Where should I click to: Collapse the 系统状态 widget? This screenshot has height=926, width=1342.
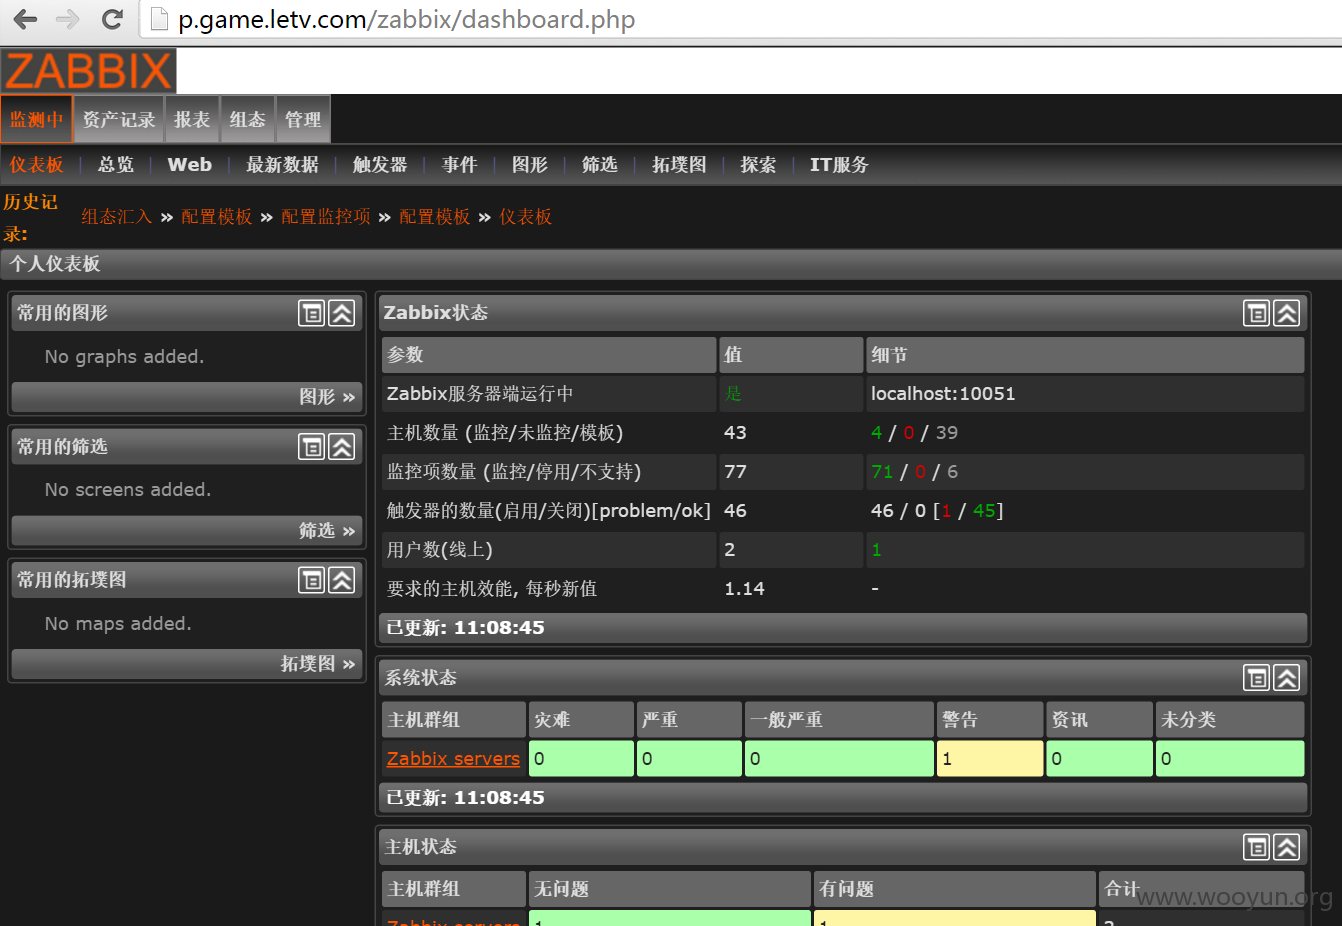[1287, 678]
